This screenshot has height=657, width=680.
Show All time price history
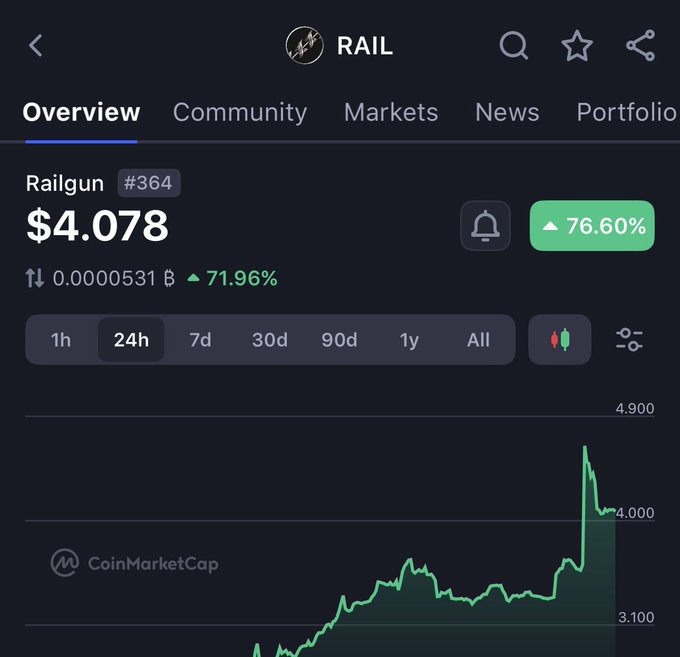(x=478, y=340)
